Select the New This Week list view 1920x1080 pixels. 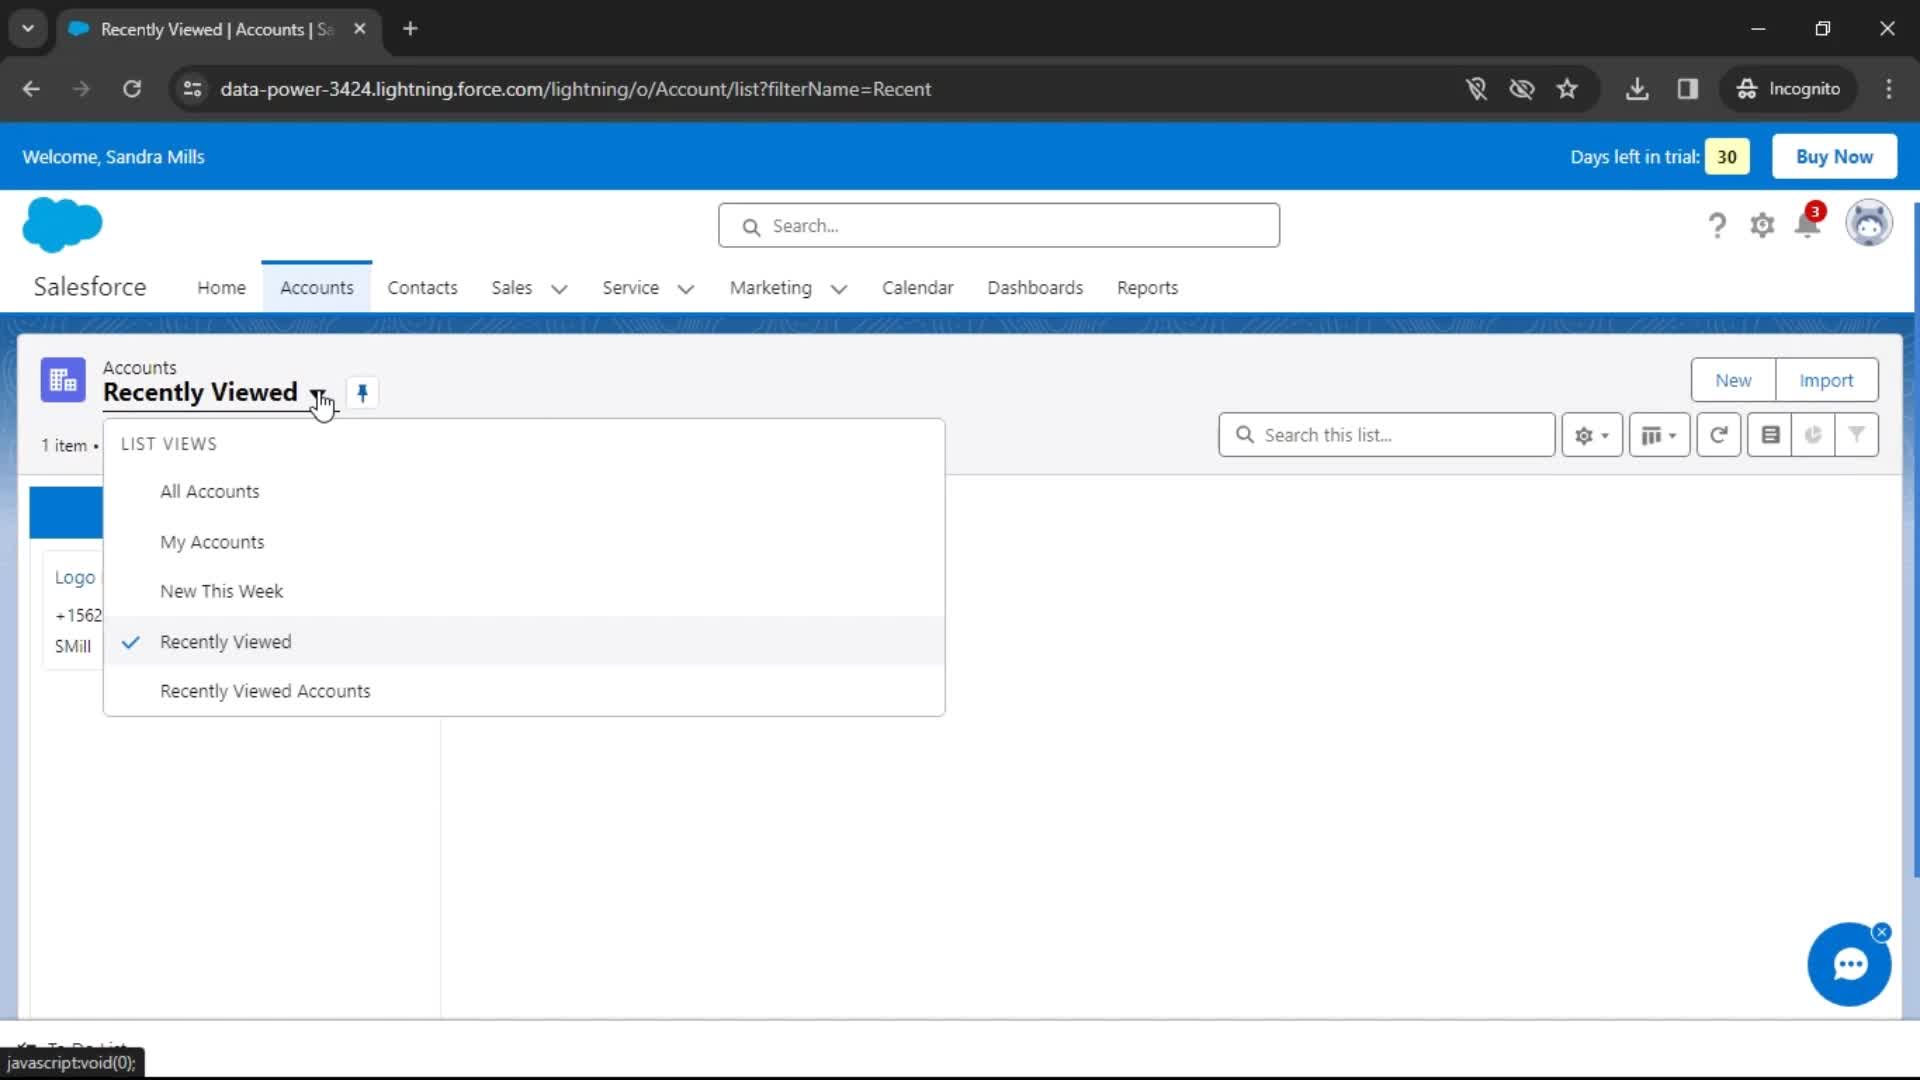click(524, 591)
